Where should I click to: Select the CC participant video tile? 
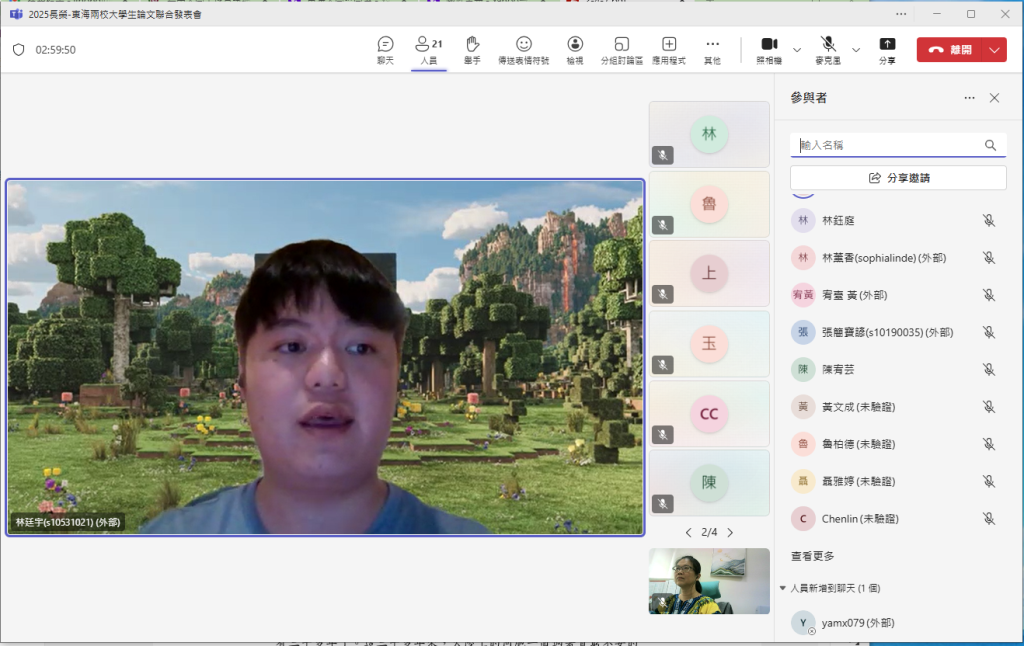tap(709, 413)
